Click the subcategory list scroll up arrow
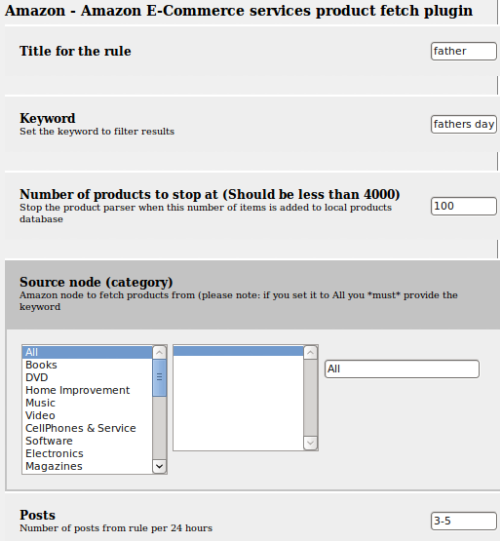This screenshot has height=541, width=500. click(310, 353)
